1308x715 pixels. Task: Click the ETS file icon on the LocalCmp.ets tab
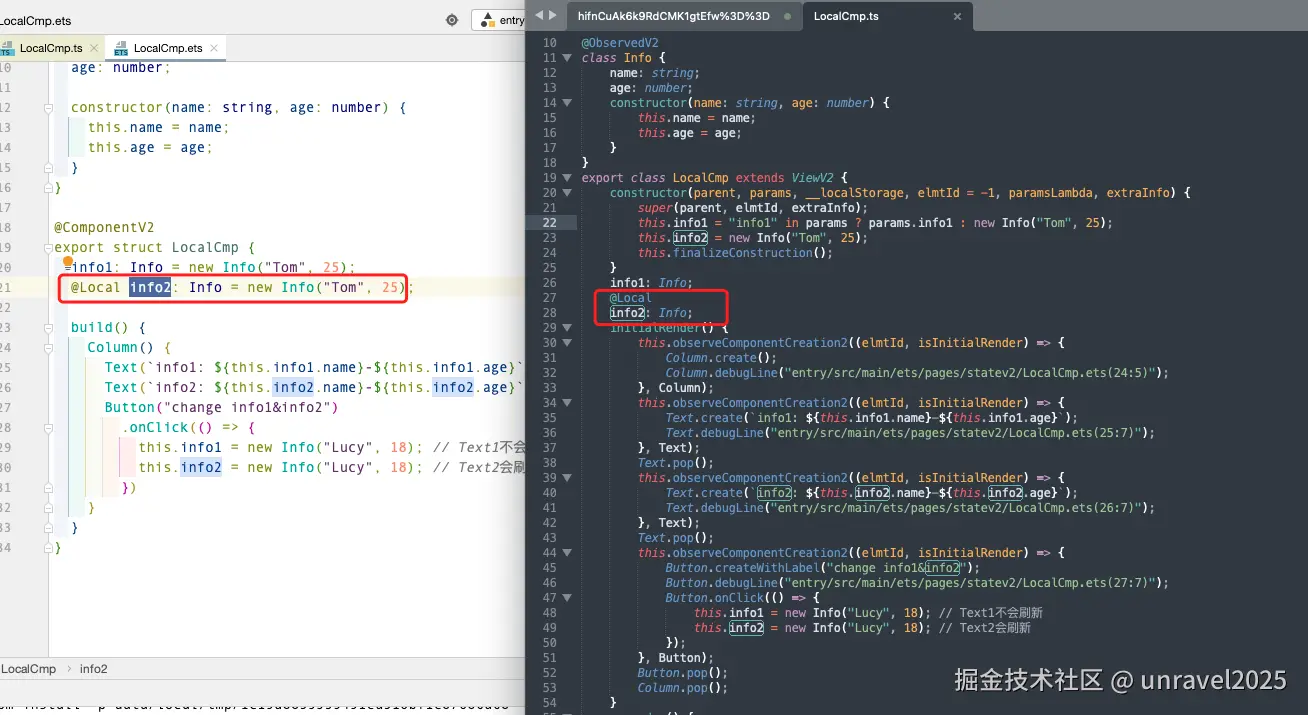click(122, 48)
